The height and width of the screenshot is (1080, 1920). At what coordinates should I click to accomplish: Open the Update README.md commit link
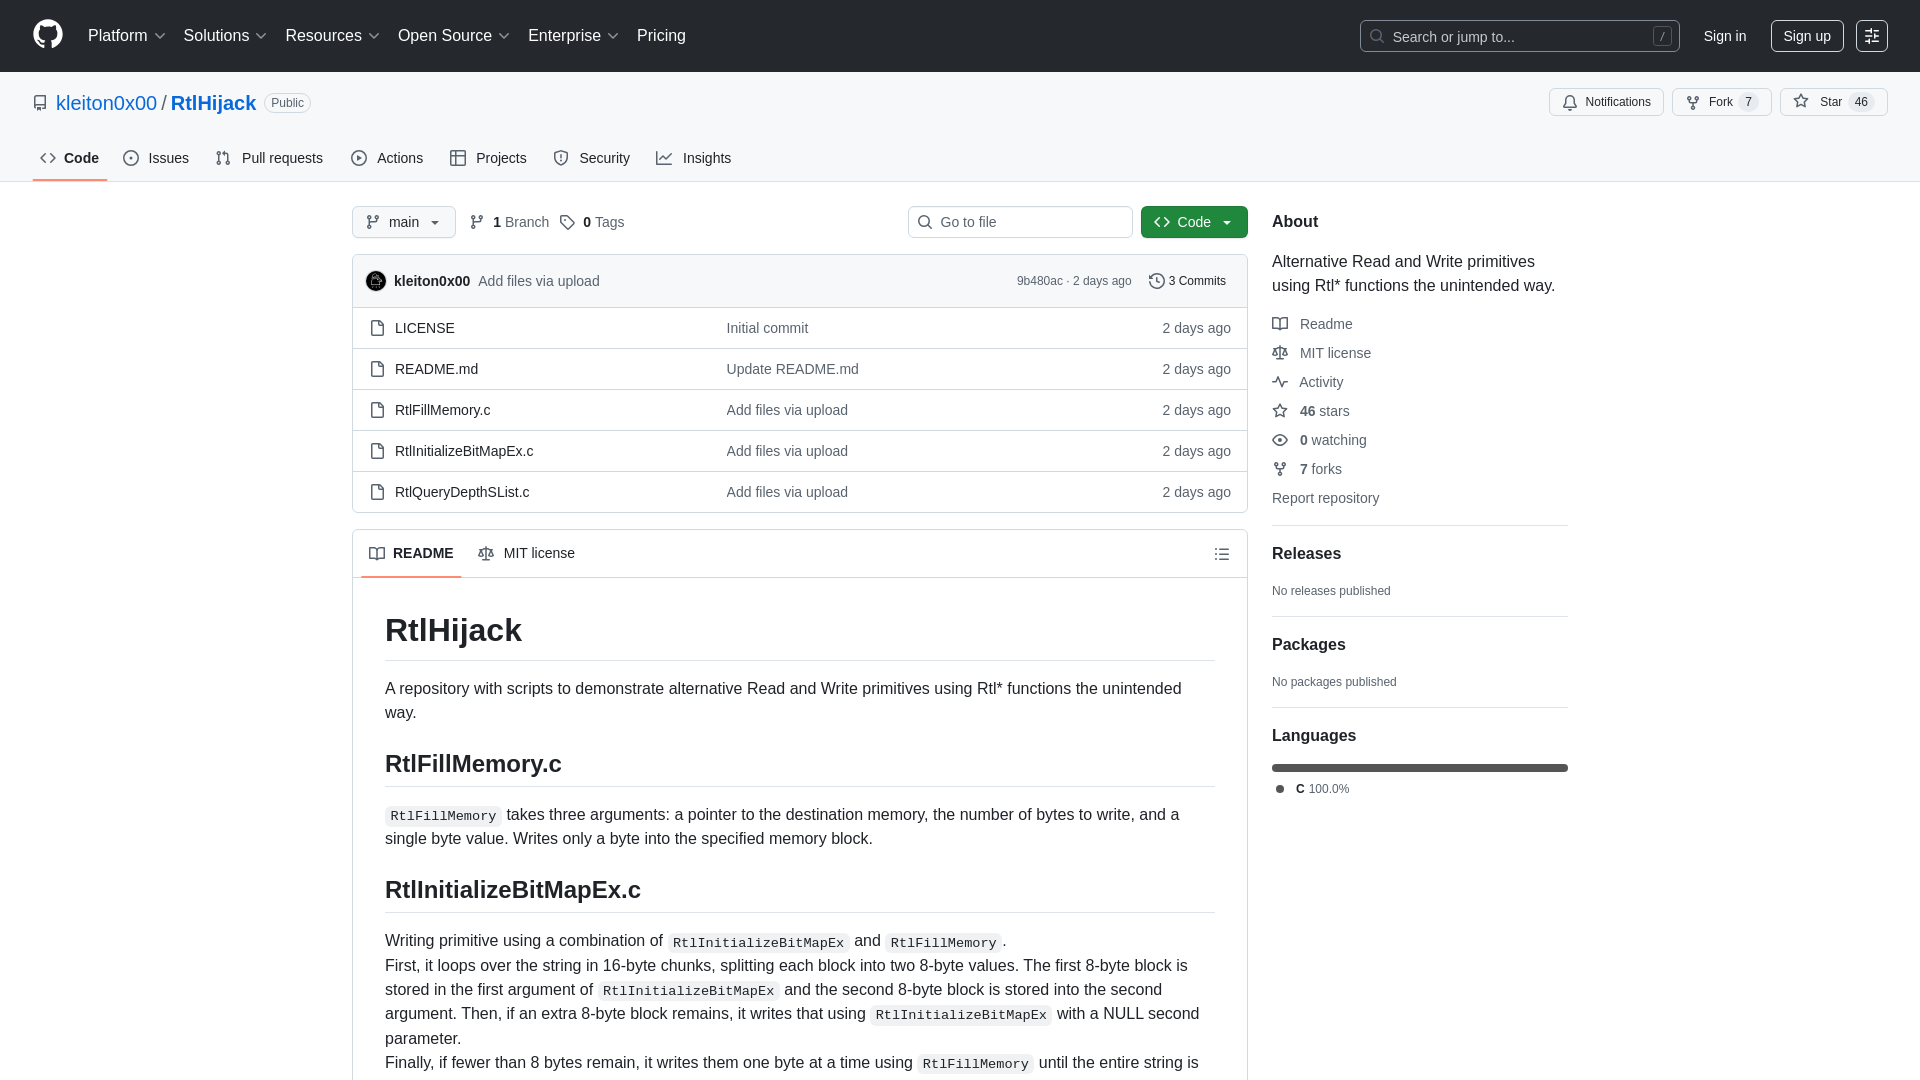793,369
